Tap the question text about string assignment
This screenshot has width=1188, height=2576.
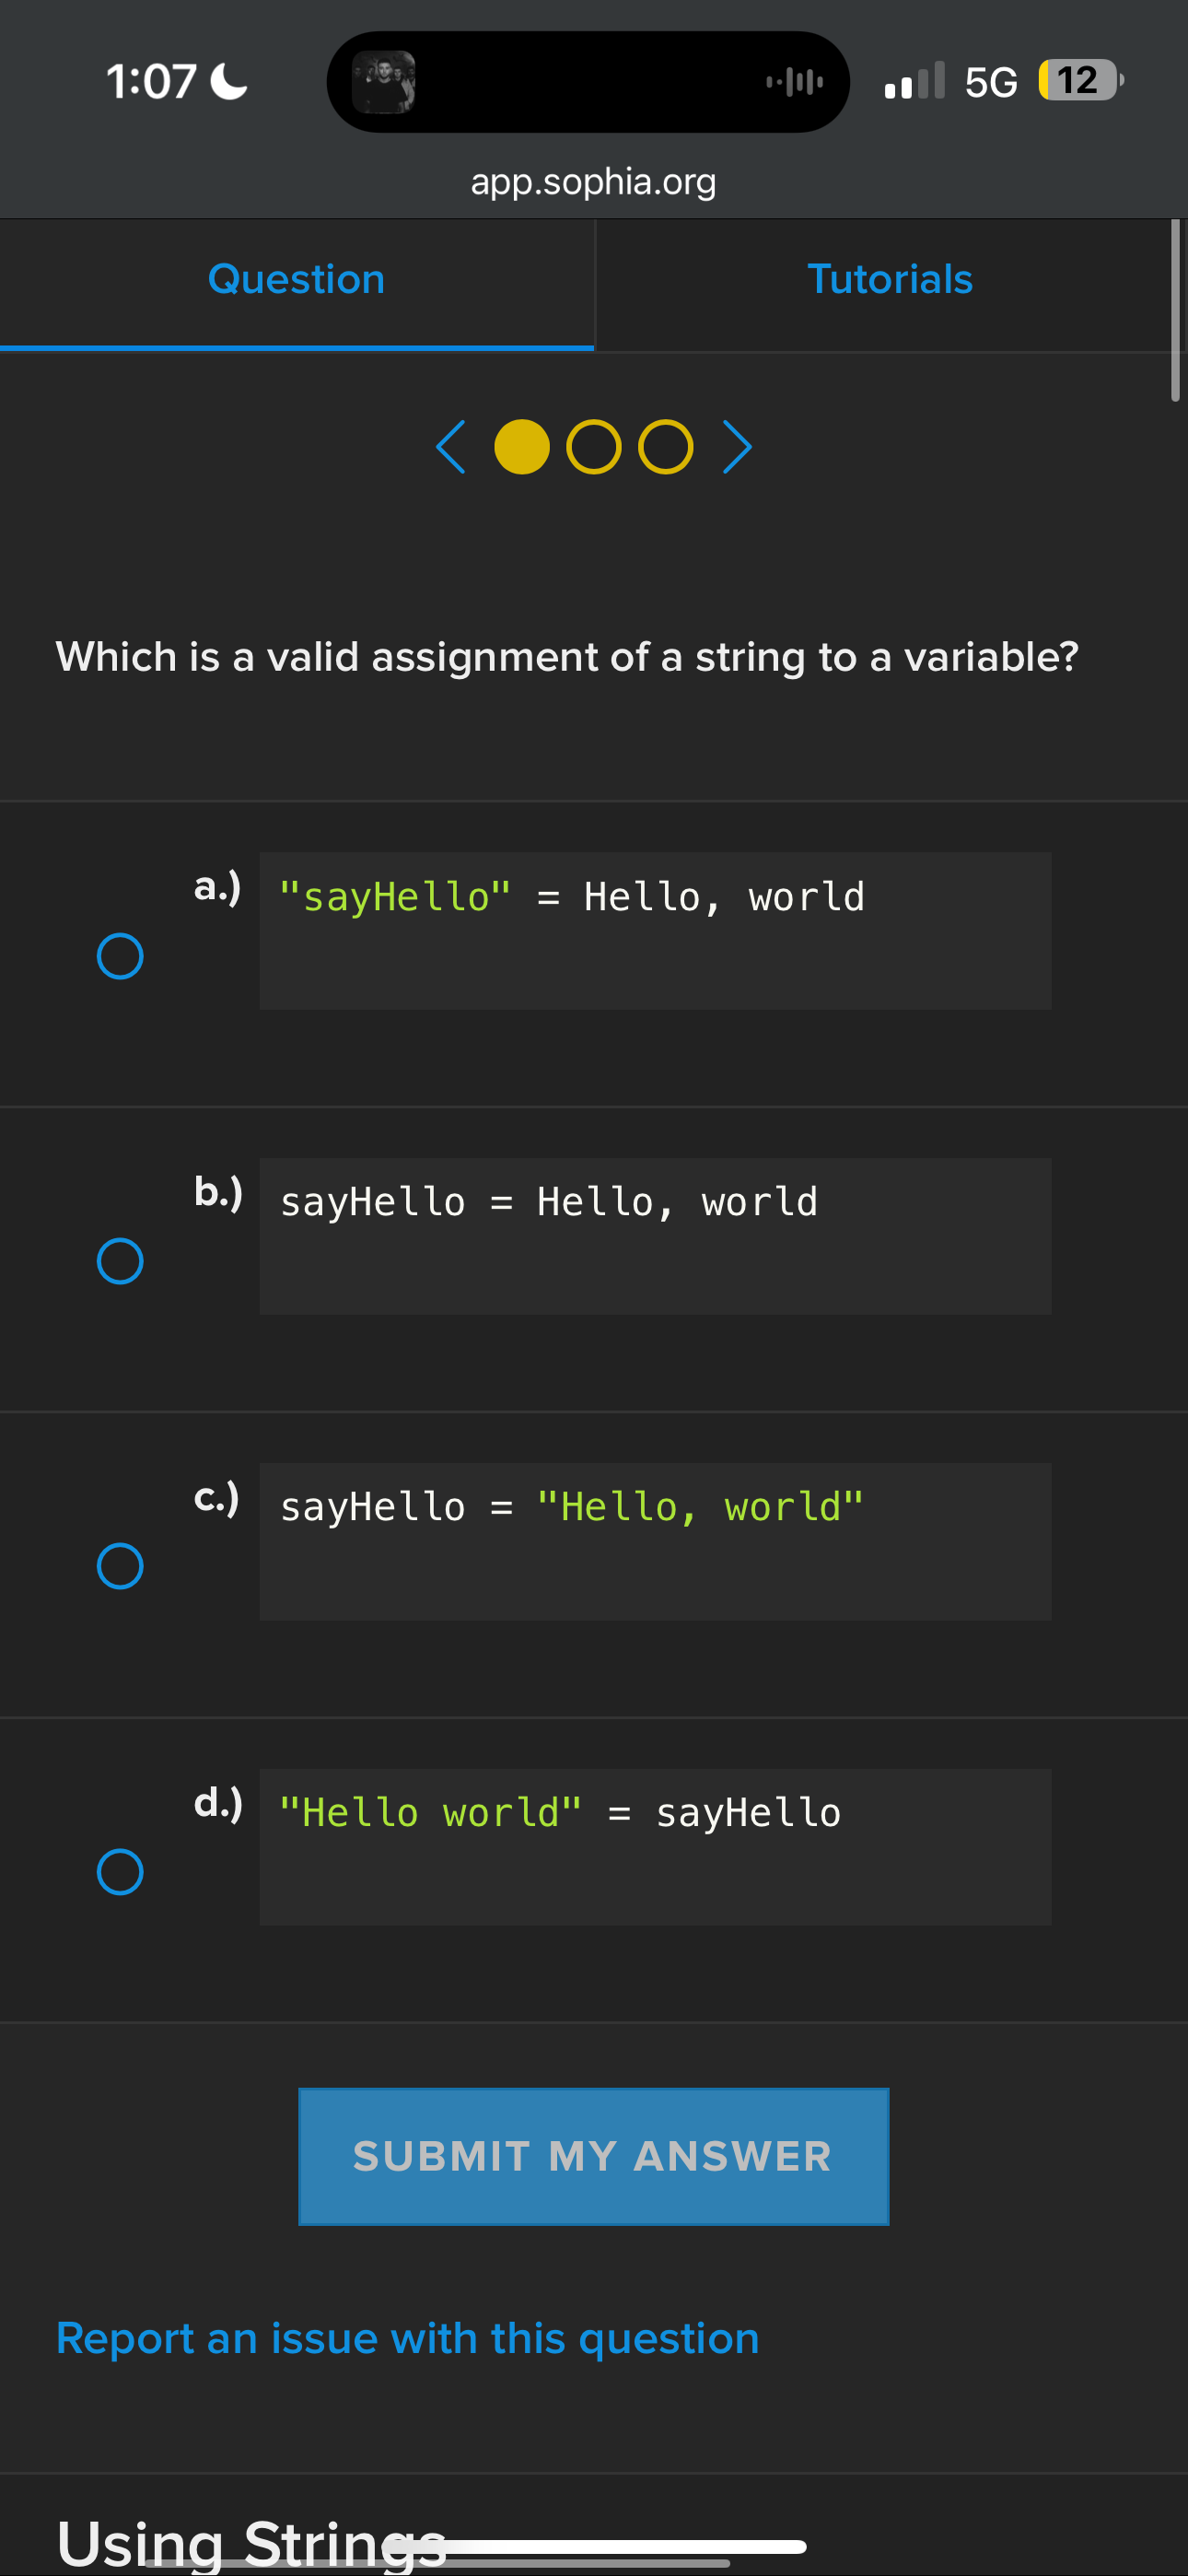pyautogui.click(x=567, y=658)
